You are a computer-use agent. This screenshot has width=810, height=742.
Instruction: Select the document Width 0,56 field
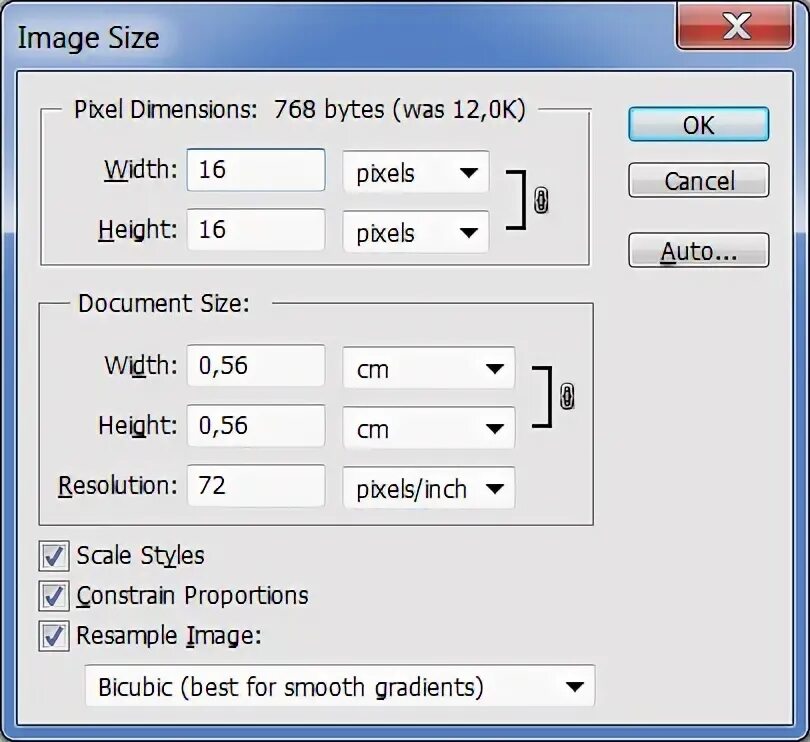pos(256,366)
